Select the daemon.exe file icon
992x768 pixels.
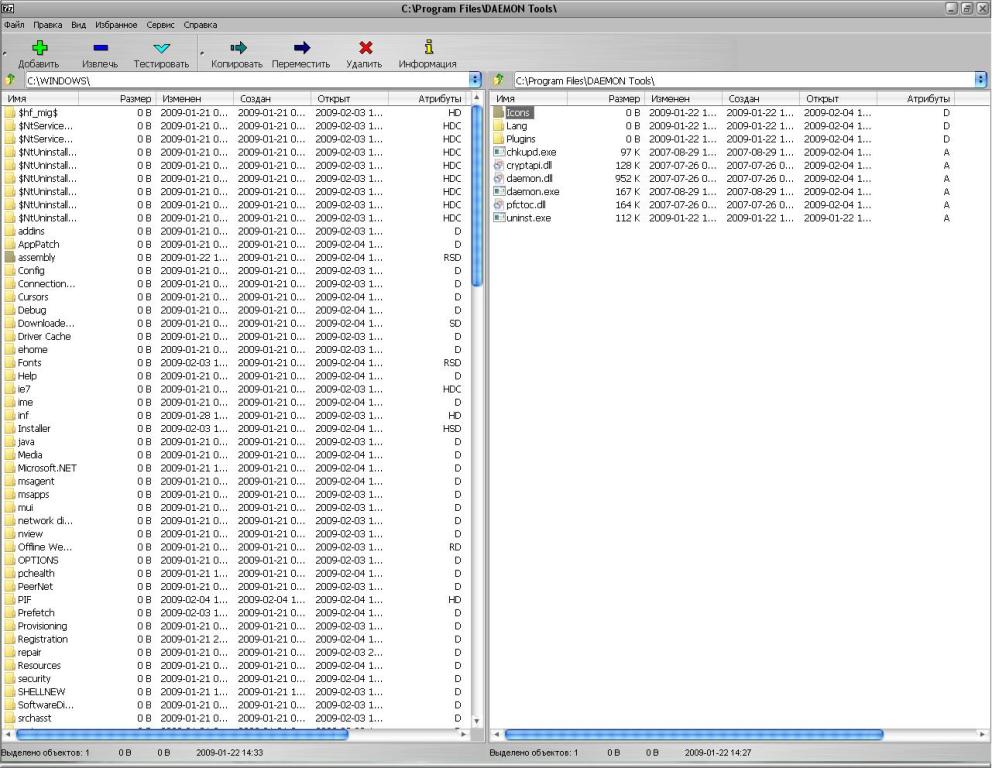499,192
